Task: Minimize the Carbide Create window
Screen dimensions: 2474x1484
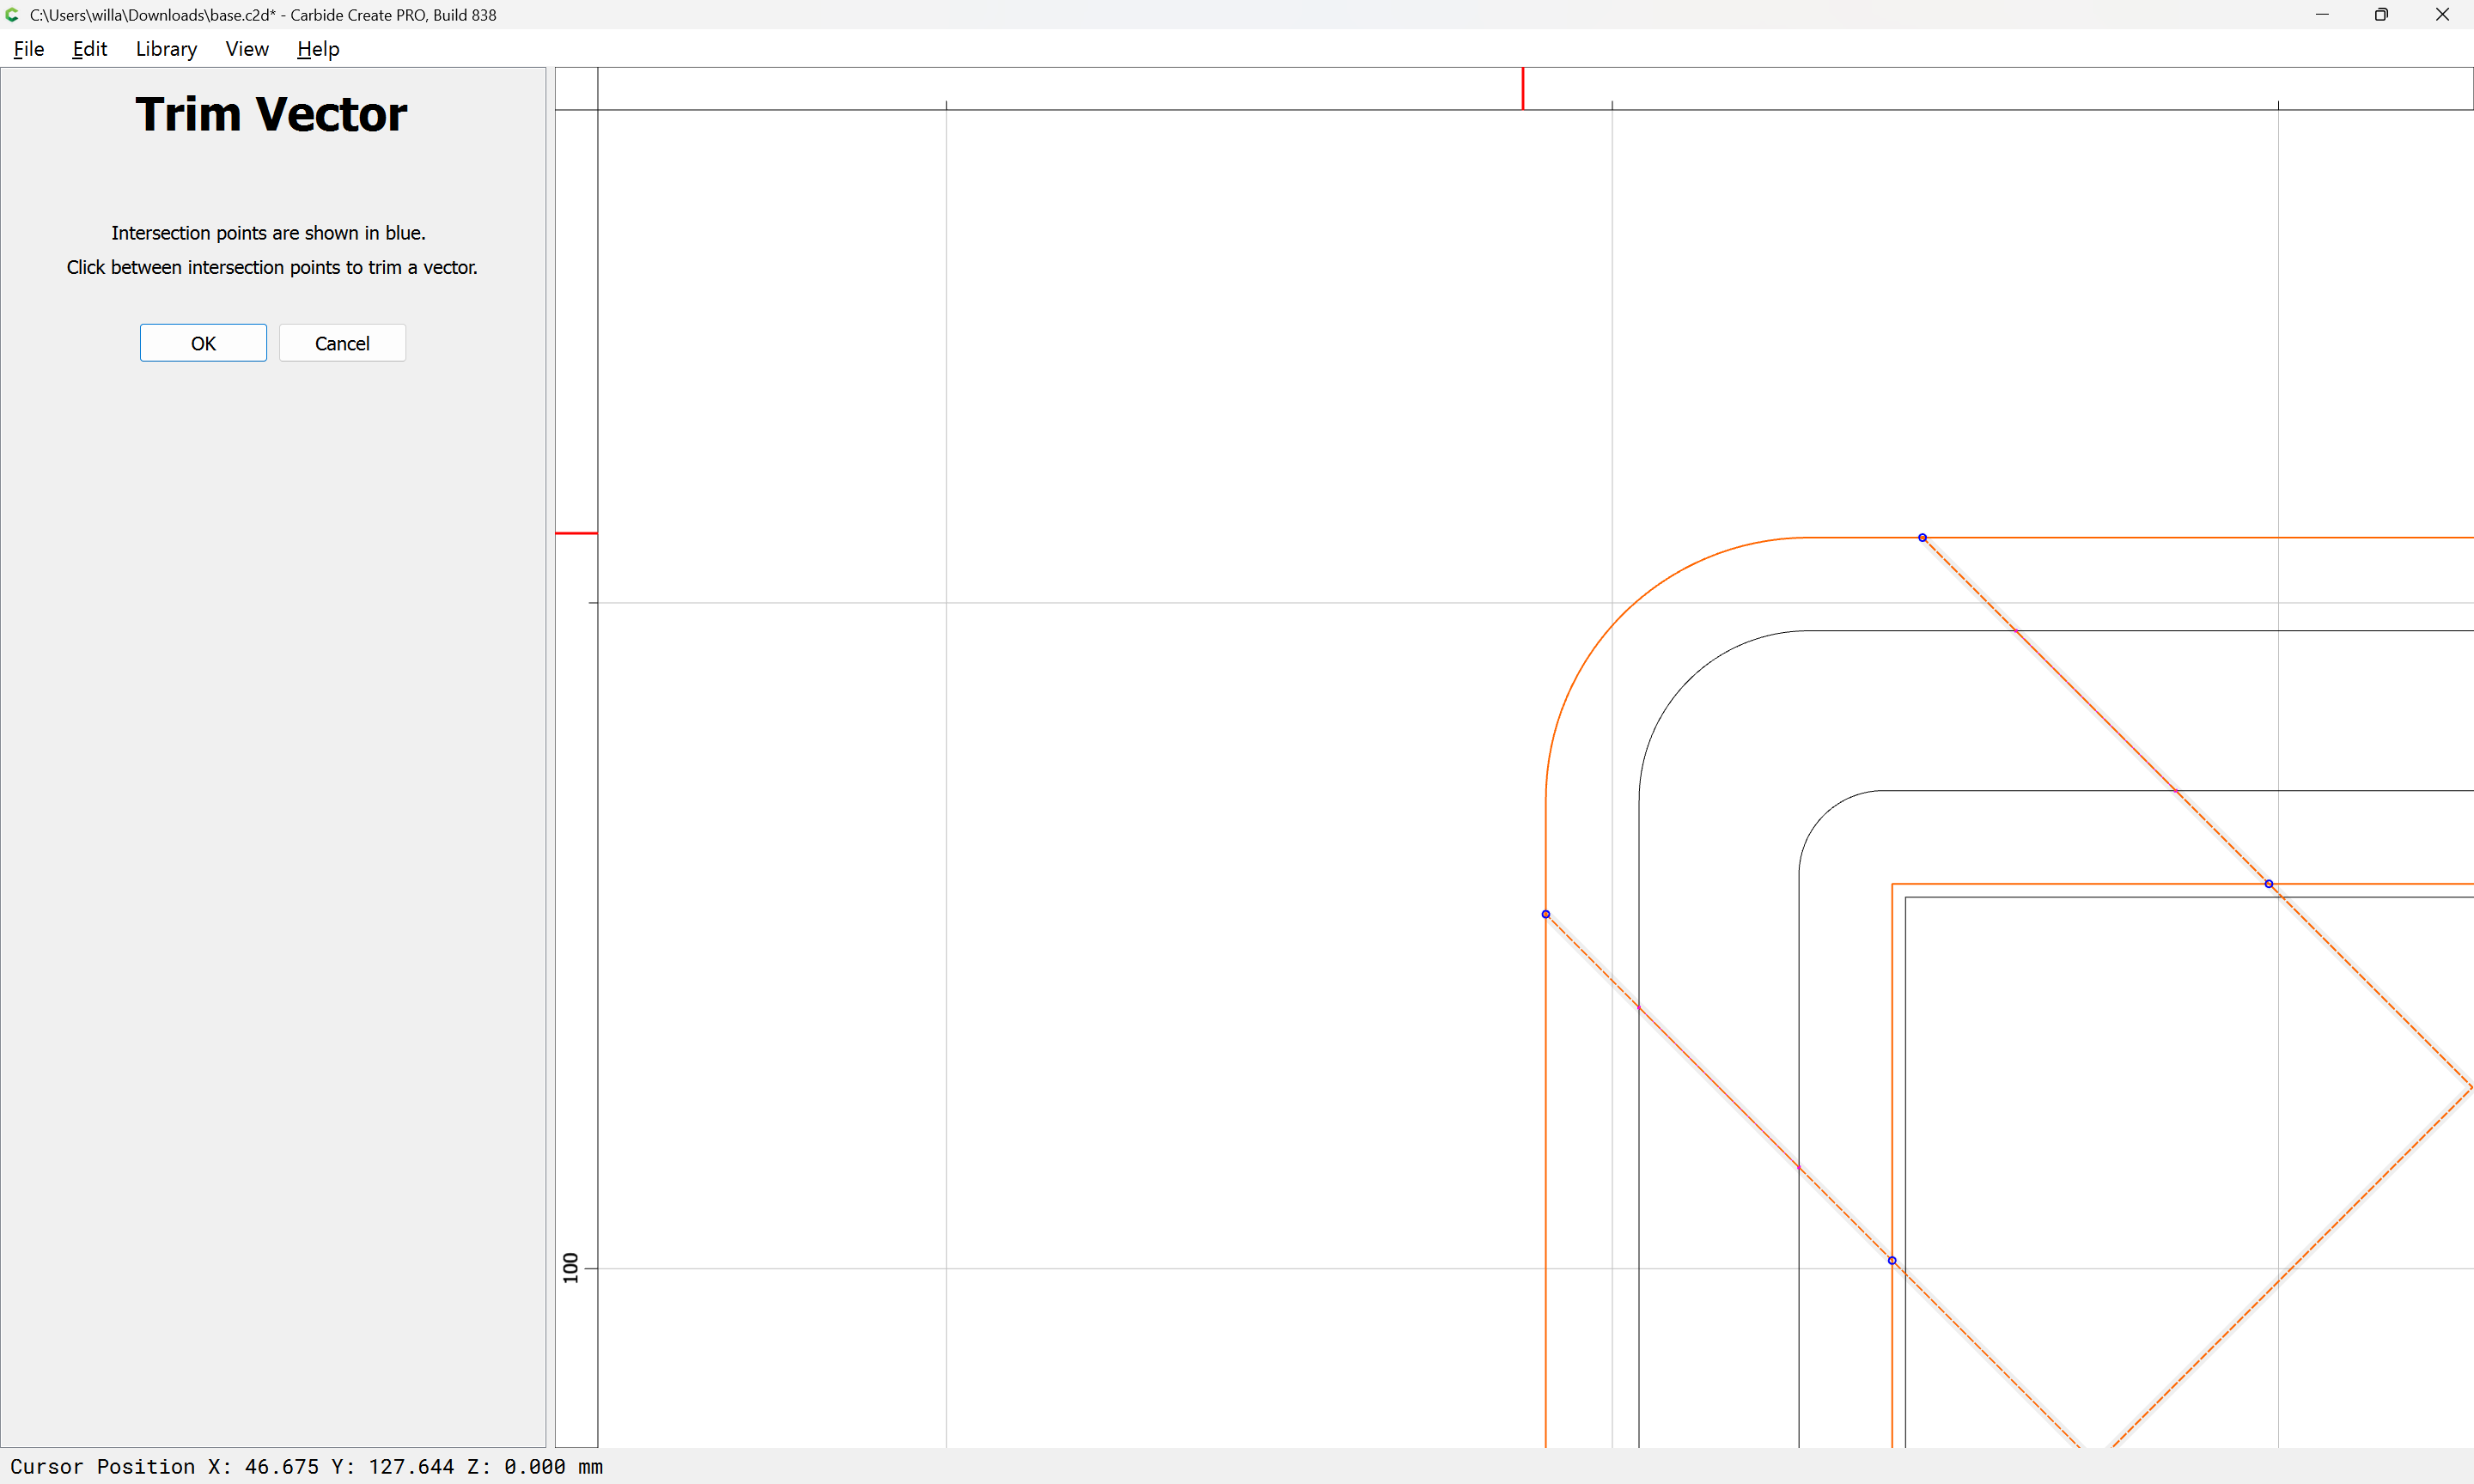Action: tap(2322, 15)
